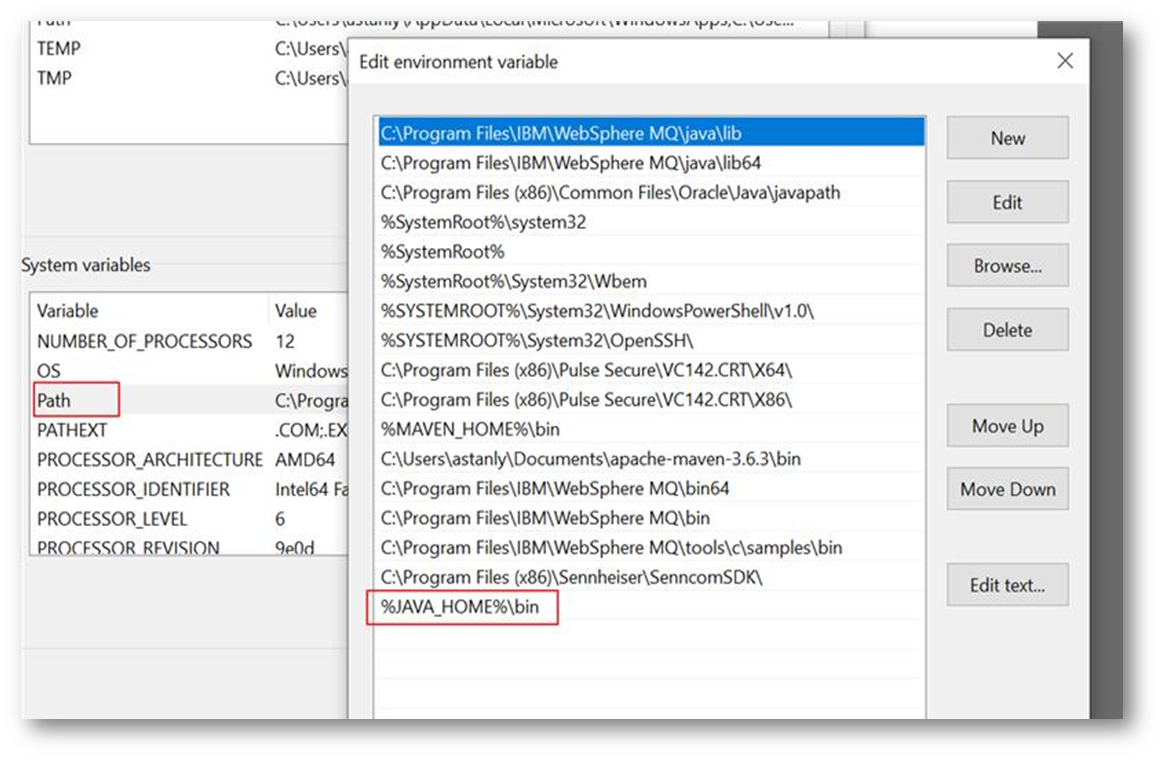
Task: Select the Oracle Java javapath entry
Action: point(610,192)
